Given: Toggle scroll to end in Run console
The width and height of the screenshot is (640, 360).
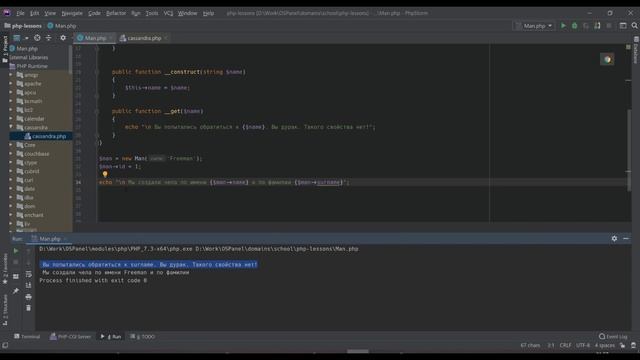Looking at the screenshot, I should pos(28,285).
